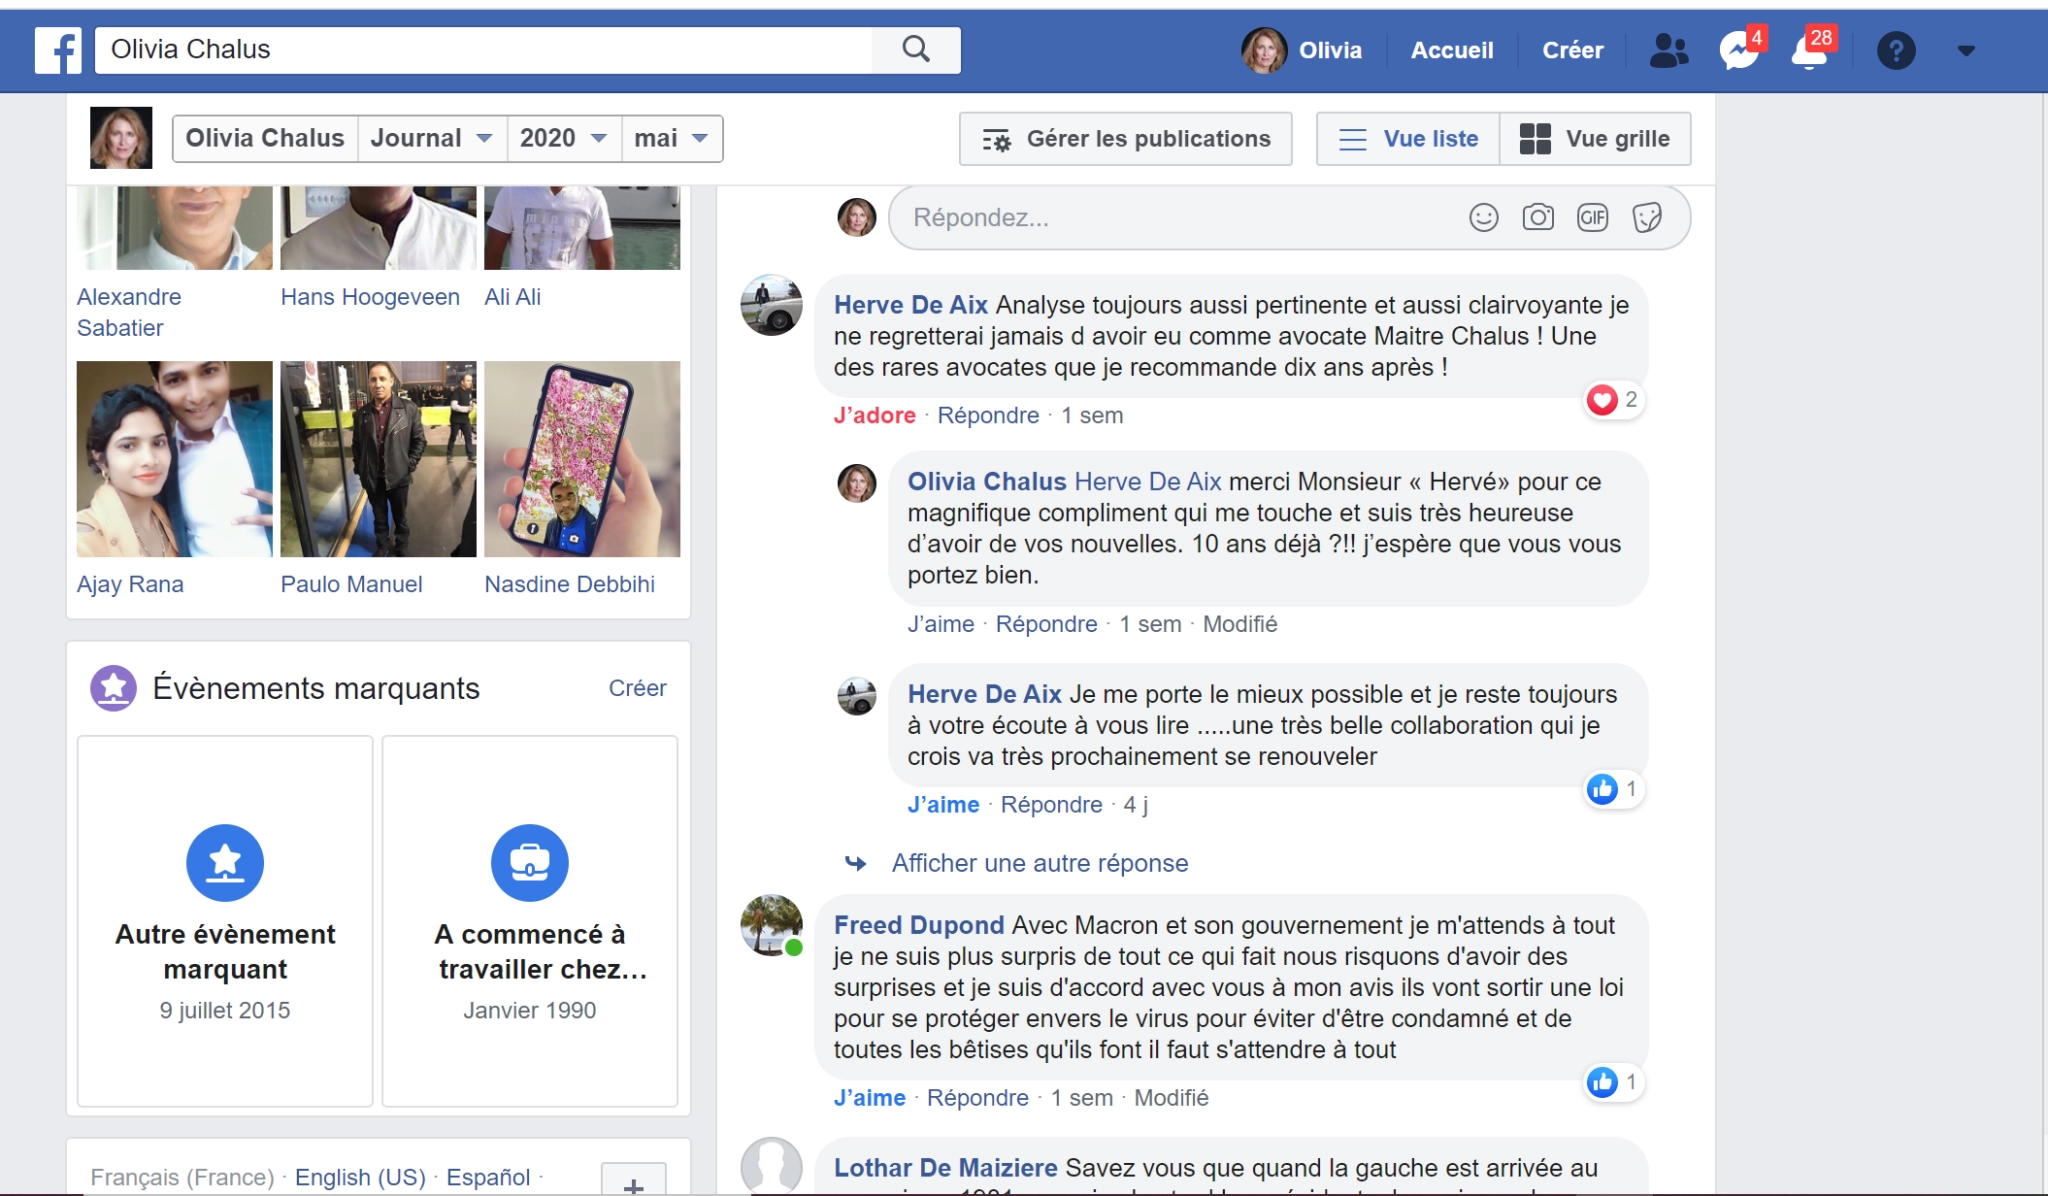Open the Journal dropdown

[431, 138]
